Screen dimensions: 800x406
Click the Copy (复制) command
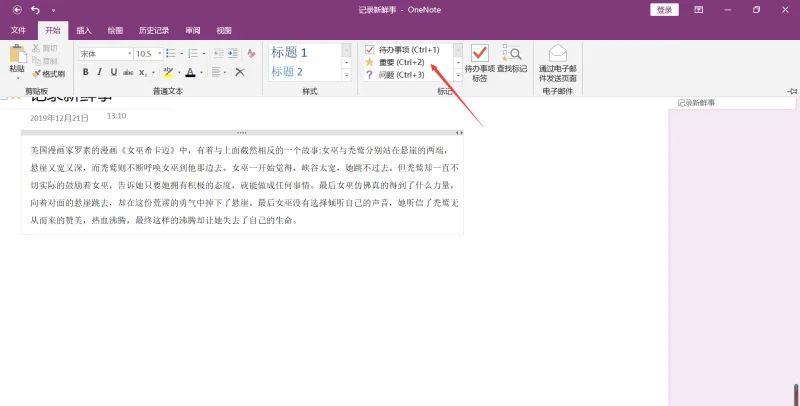click(45, 61)
